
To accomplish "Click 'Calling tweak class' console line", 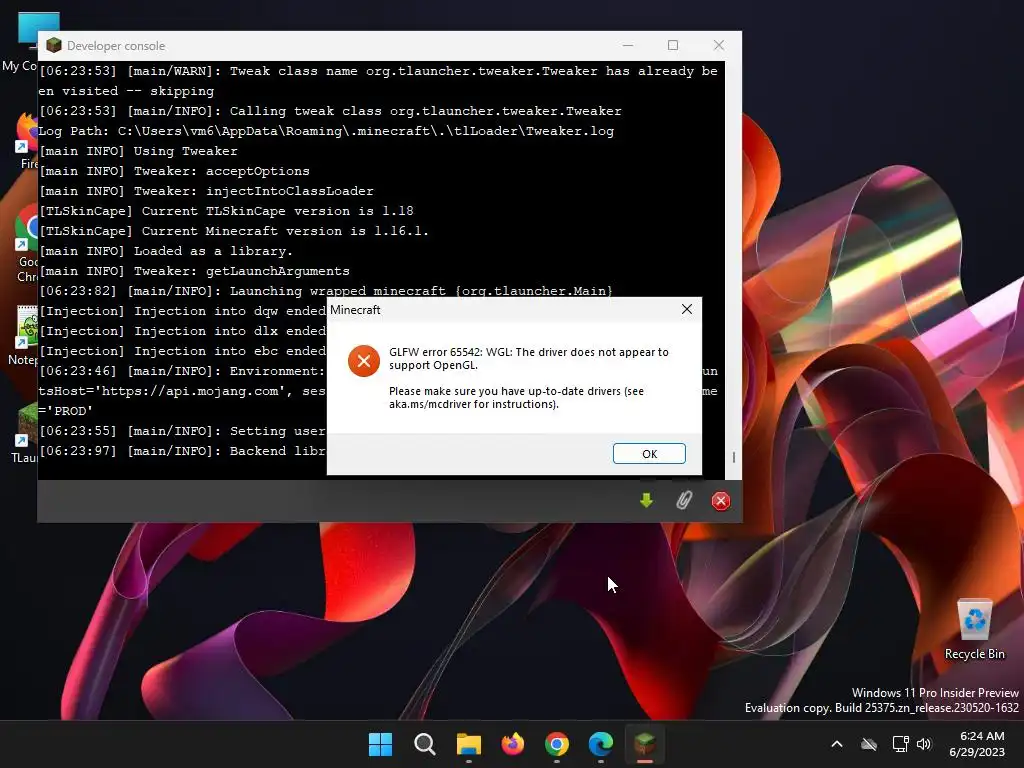I will click(330, 110).
